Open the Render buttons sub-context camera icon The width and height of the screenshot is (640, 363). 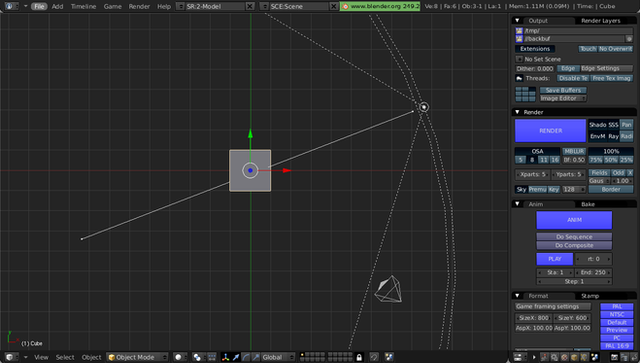click(x=614, y=357)
